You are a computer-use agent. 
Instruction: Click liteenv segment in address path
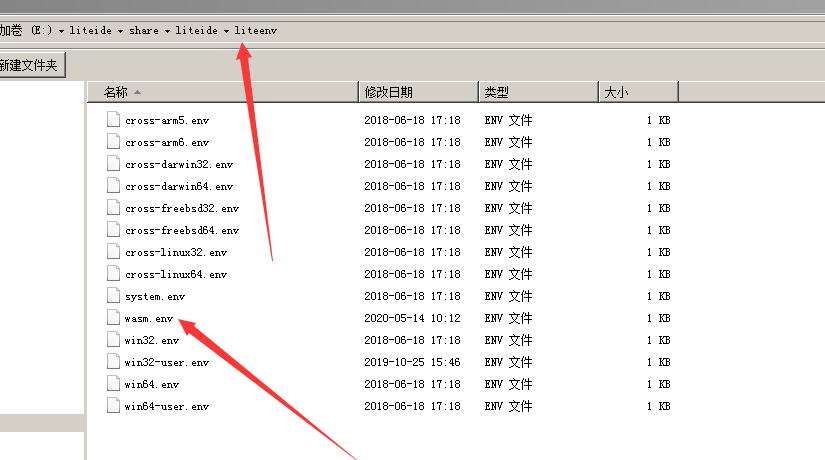pos(256,31)
